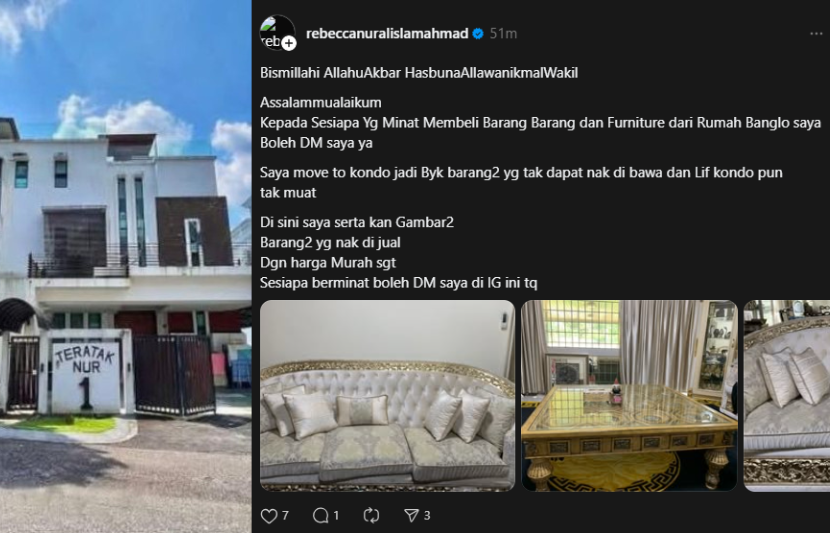830x533 pixels.
Task: Open the partially visible third sofa photo
Action: point(787,396)
